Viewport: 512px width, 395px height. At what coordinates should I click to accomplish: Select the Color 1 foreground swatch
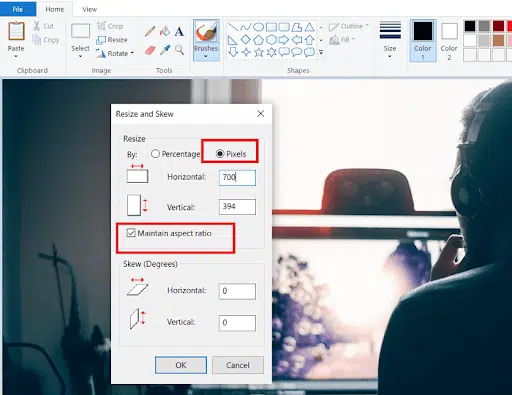(x=423, y=40)
